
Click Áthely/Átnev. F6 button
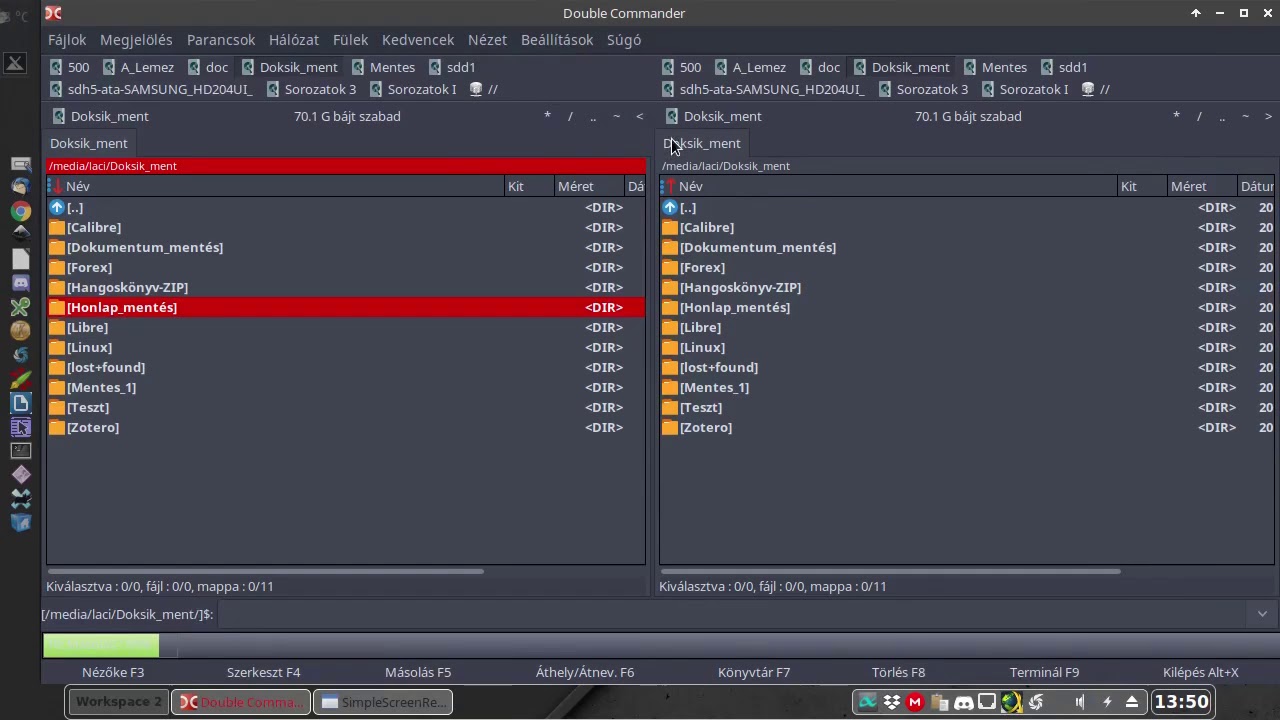(x=585, y=672)
